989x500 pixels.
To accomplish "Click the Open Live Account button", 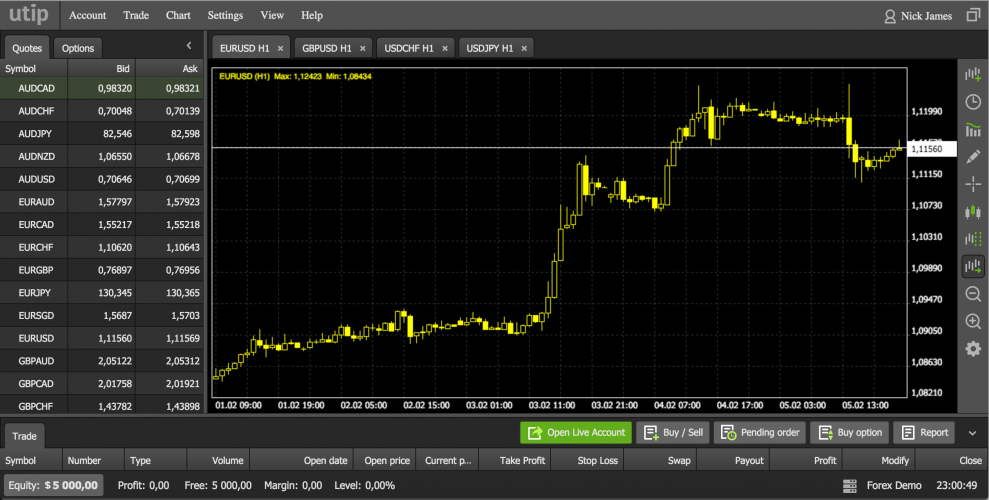I will (575, 433).
